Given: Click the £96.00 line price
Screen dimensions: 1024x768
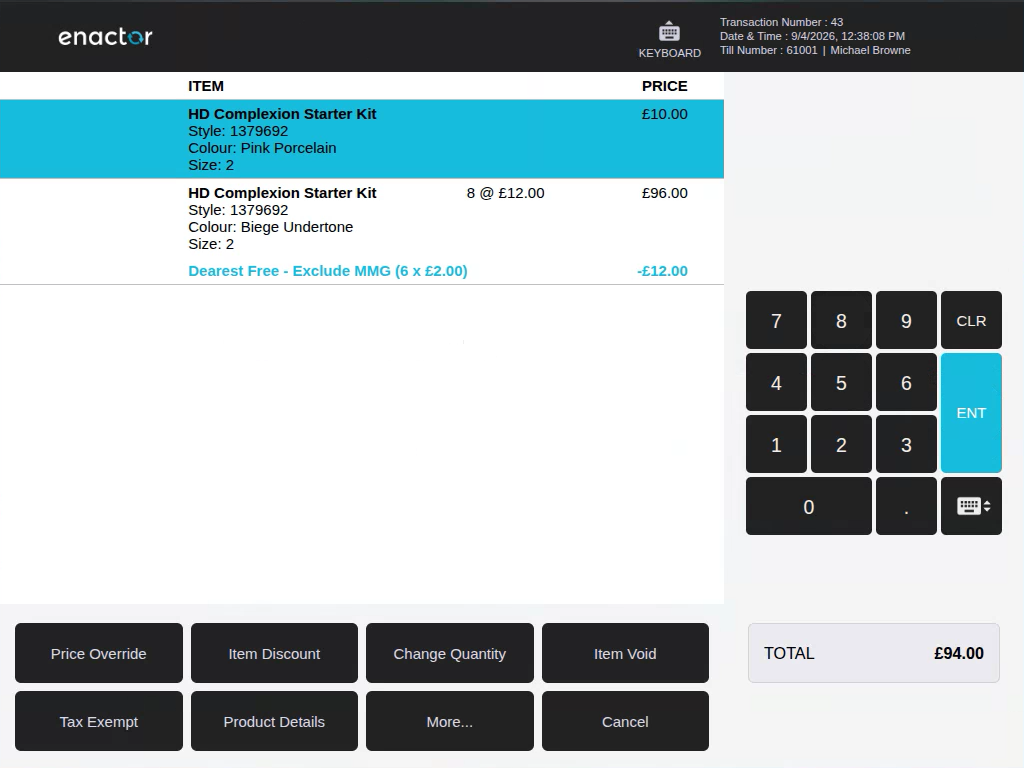Looking at the screenshot, I should [664, 193].
